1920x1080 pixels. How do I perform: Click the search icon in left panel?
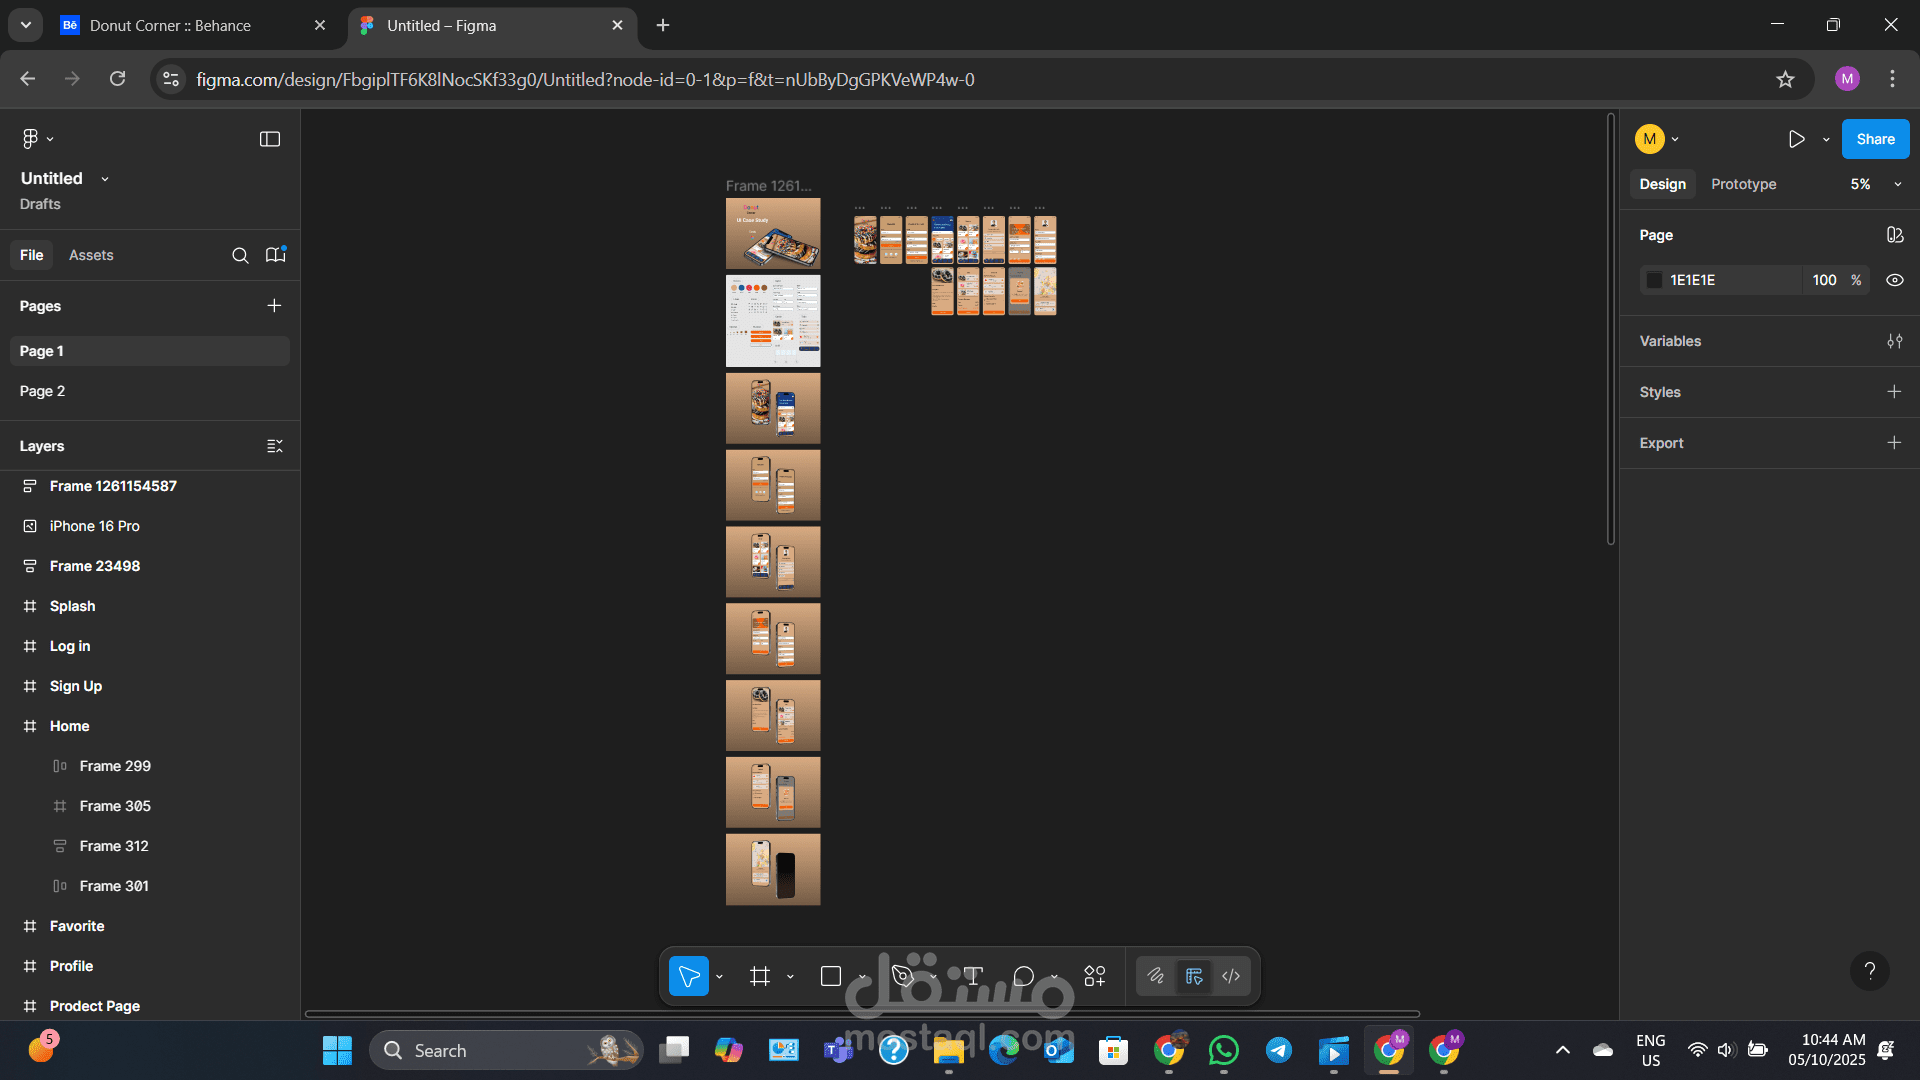click(x=240, y=255)
